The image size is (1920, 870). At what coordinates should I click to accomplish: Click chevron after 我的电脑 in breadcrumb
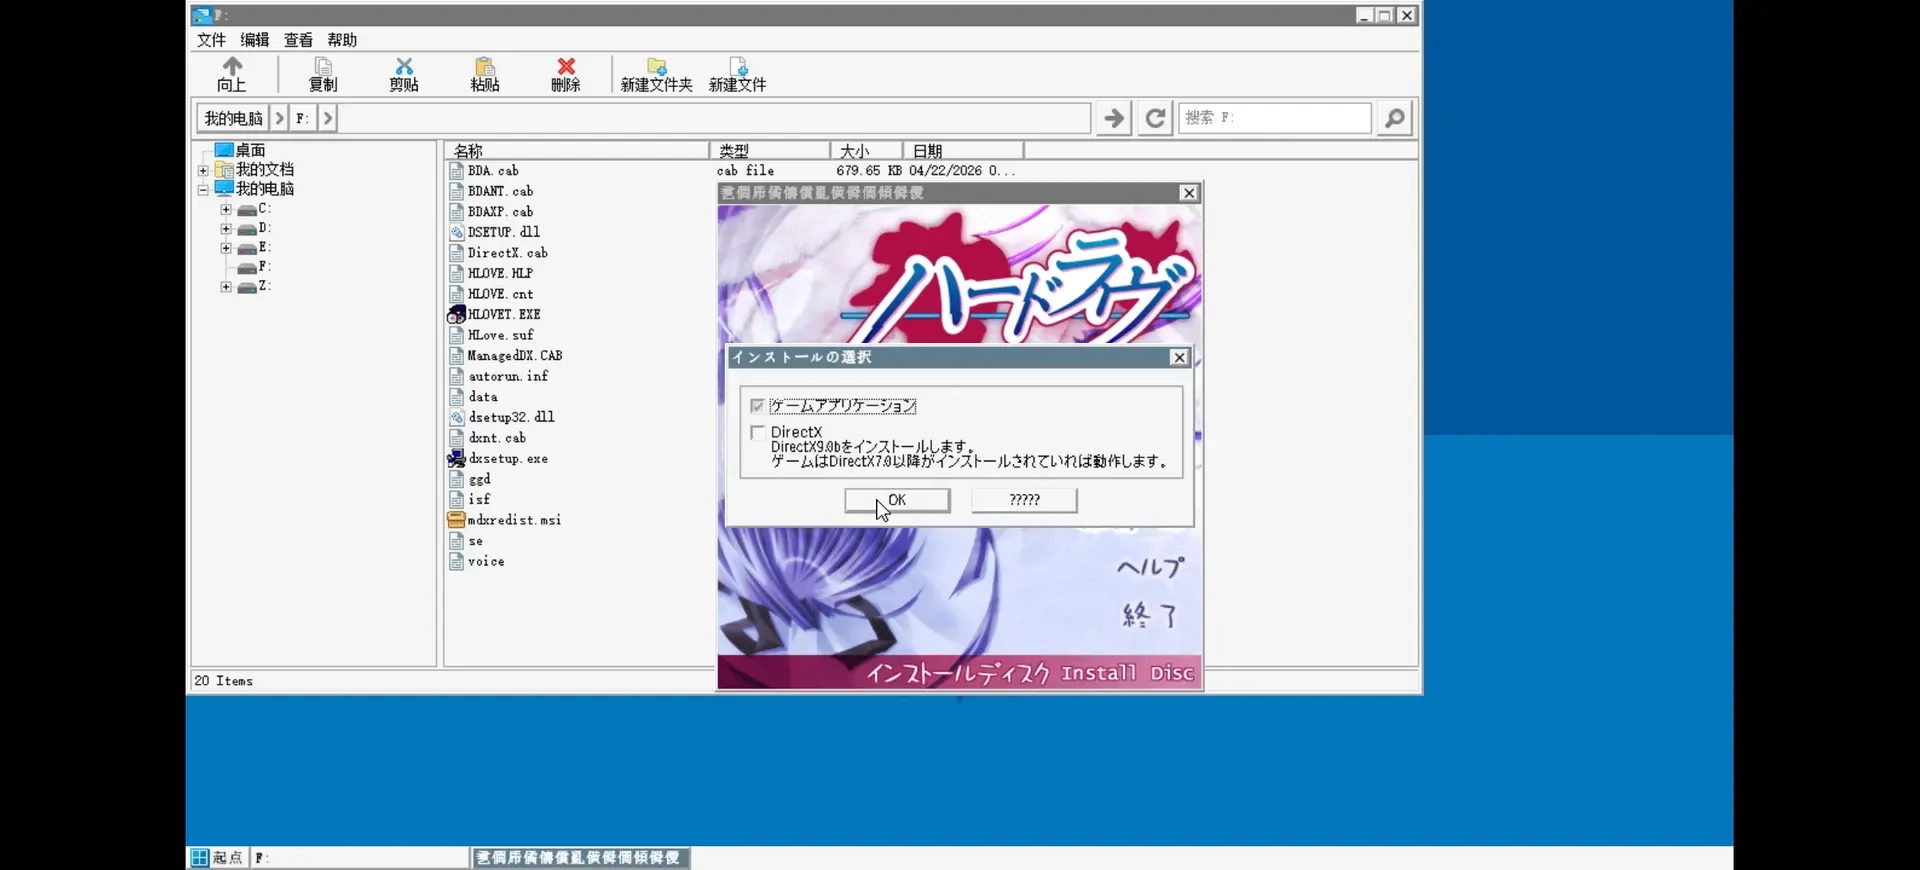(x=279, y=118)
